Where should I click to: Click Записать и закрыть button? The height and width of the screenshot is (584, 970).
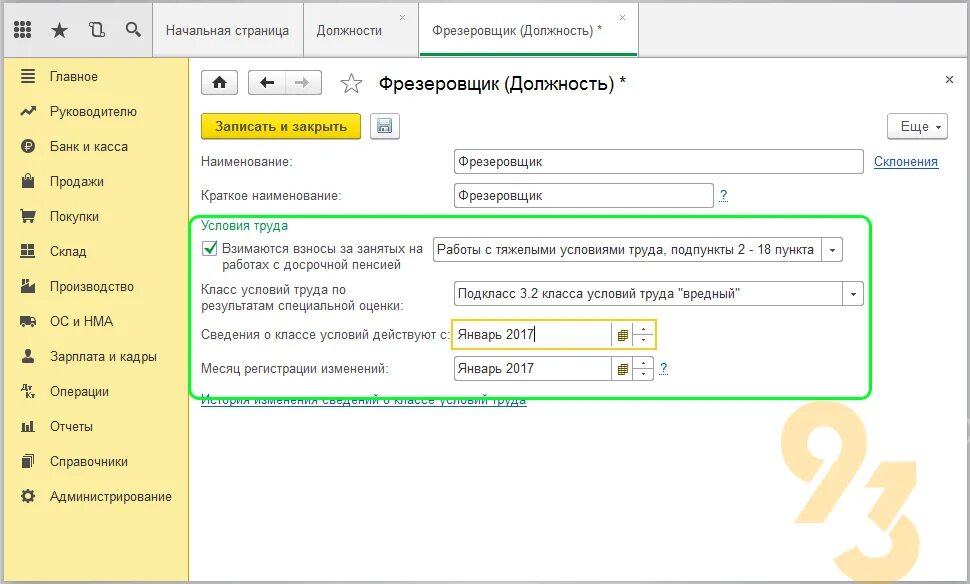[281, 126]
